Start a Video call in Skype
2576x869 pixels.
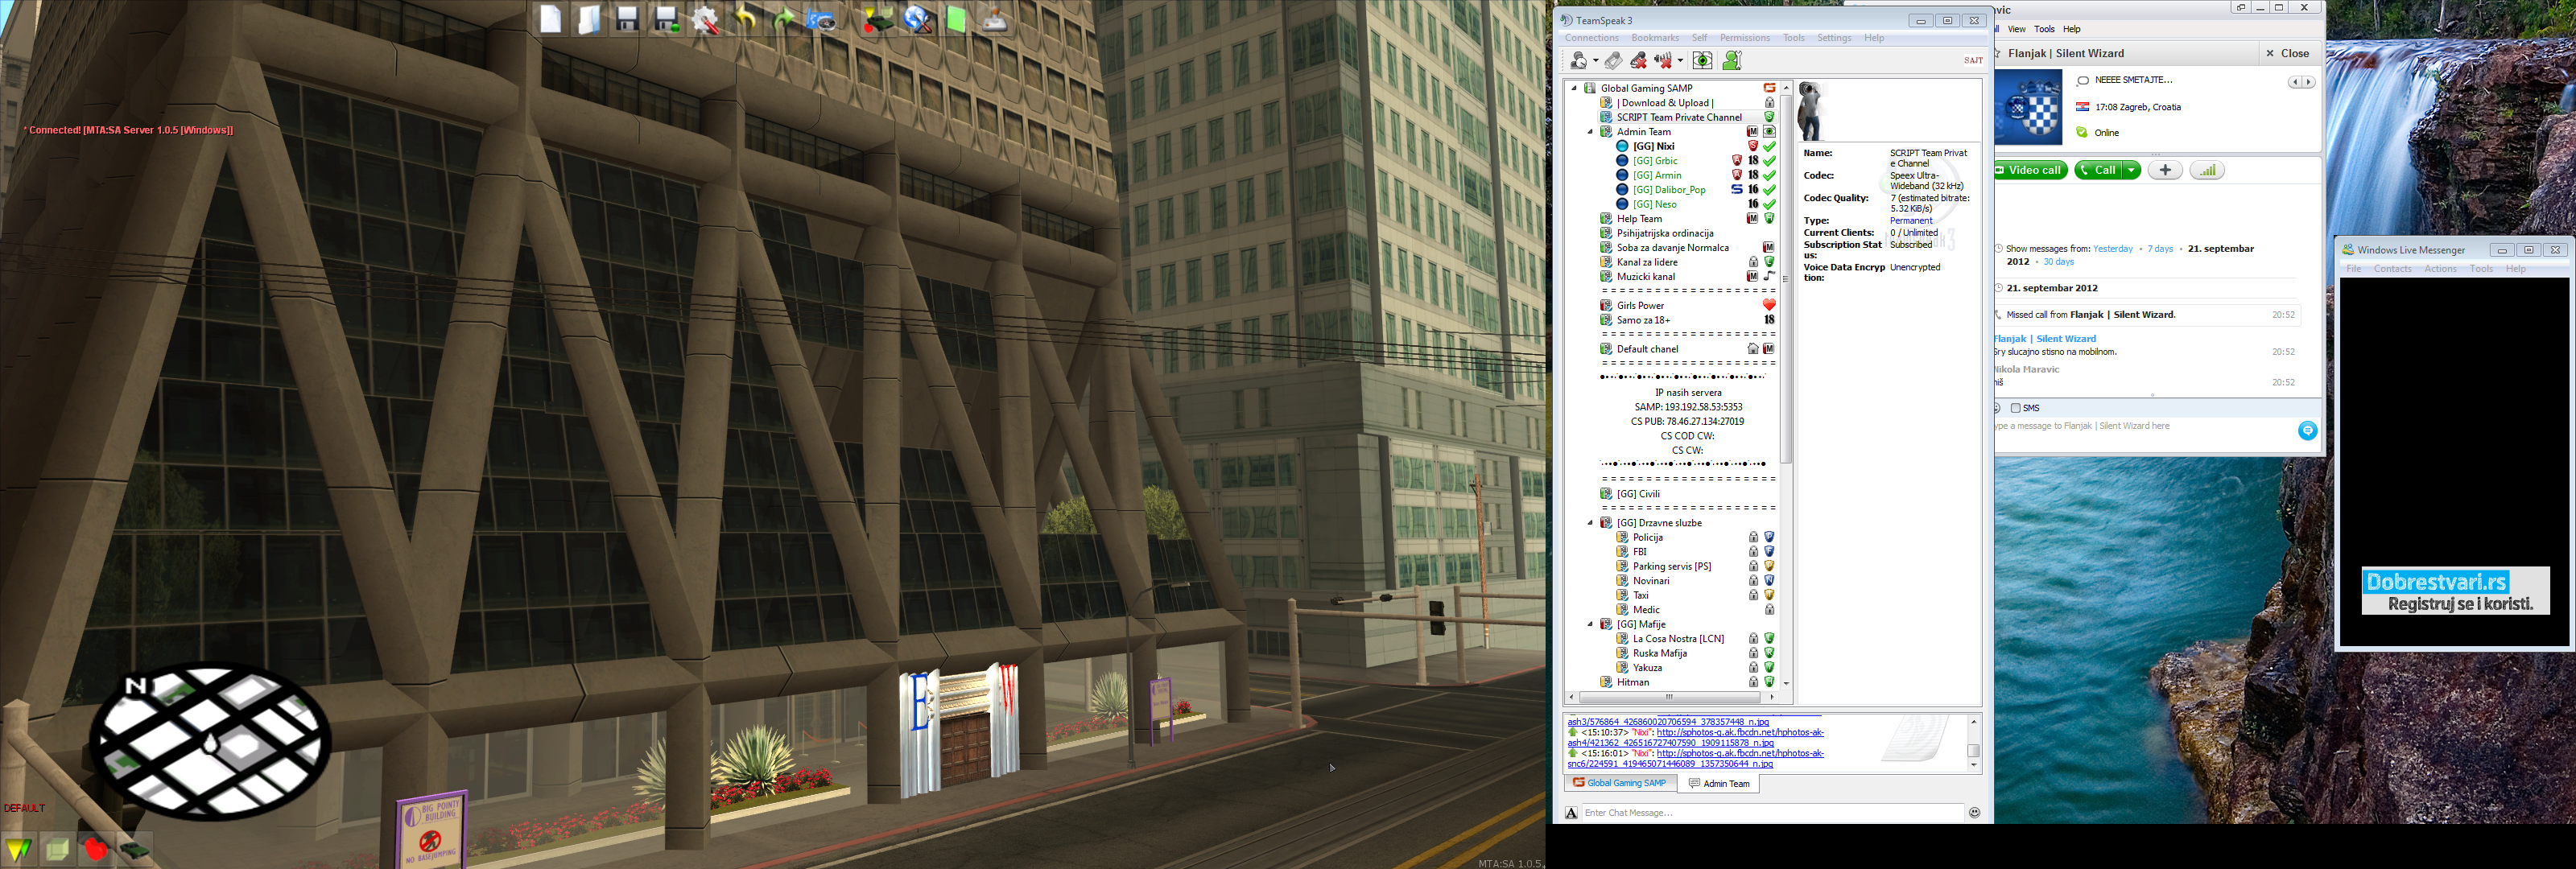2030,170
